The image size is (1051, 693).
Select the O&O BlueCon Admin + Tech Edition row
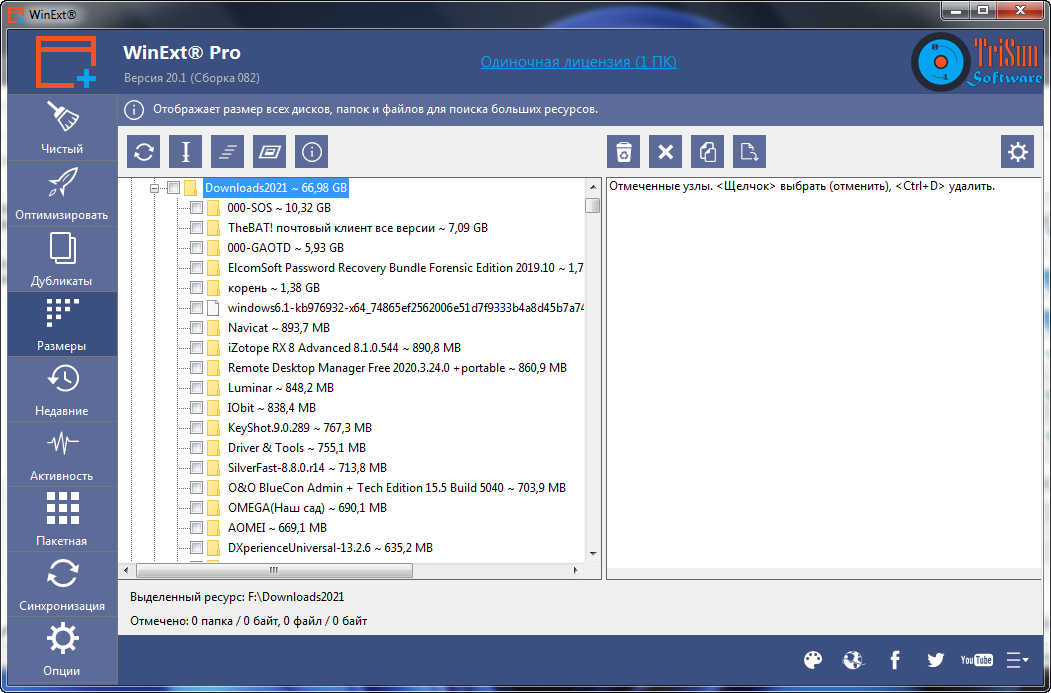397,488
